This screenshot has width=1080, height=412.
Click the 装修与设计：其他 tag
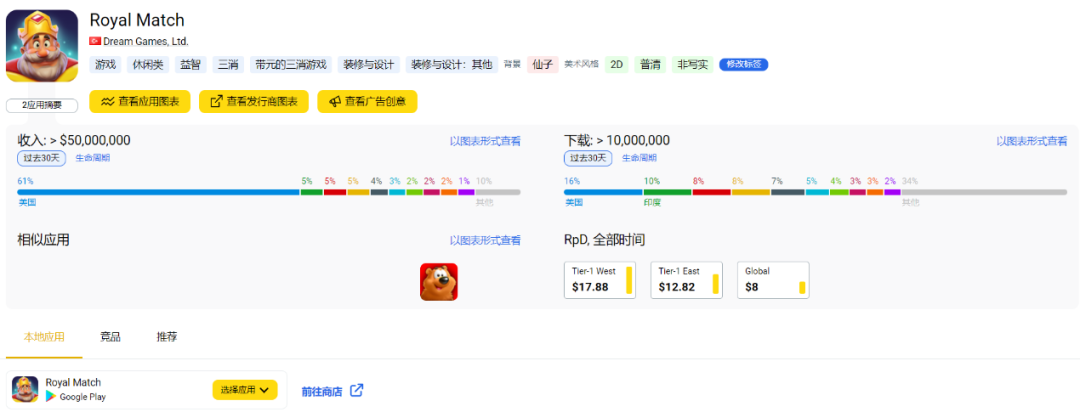(452, 65)
